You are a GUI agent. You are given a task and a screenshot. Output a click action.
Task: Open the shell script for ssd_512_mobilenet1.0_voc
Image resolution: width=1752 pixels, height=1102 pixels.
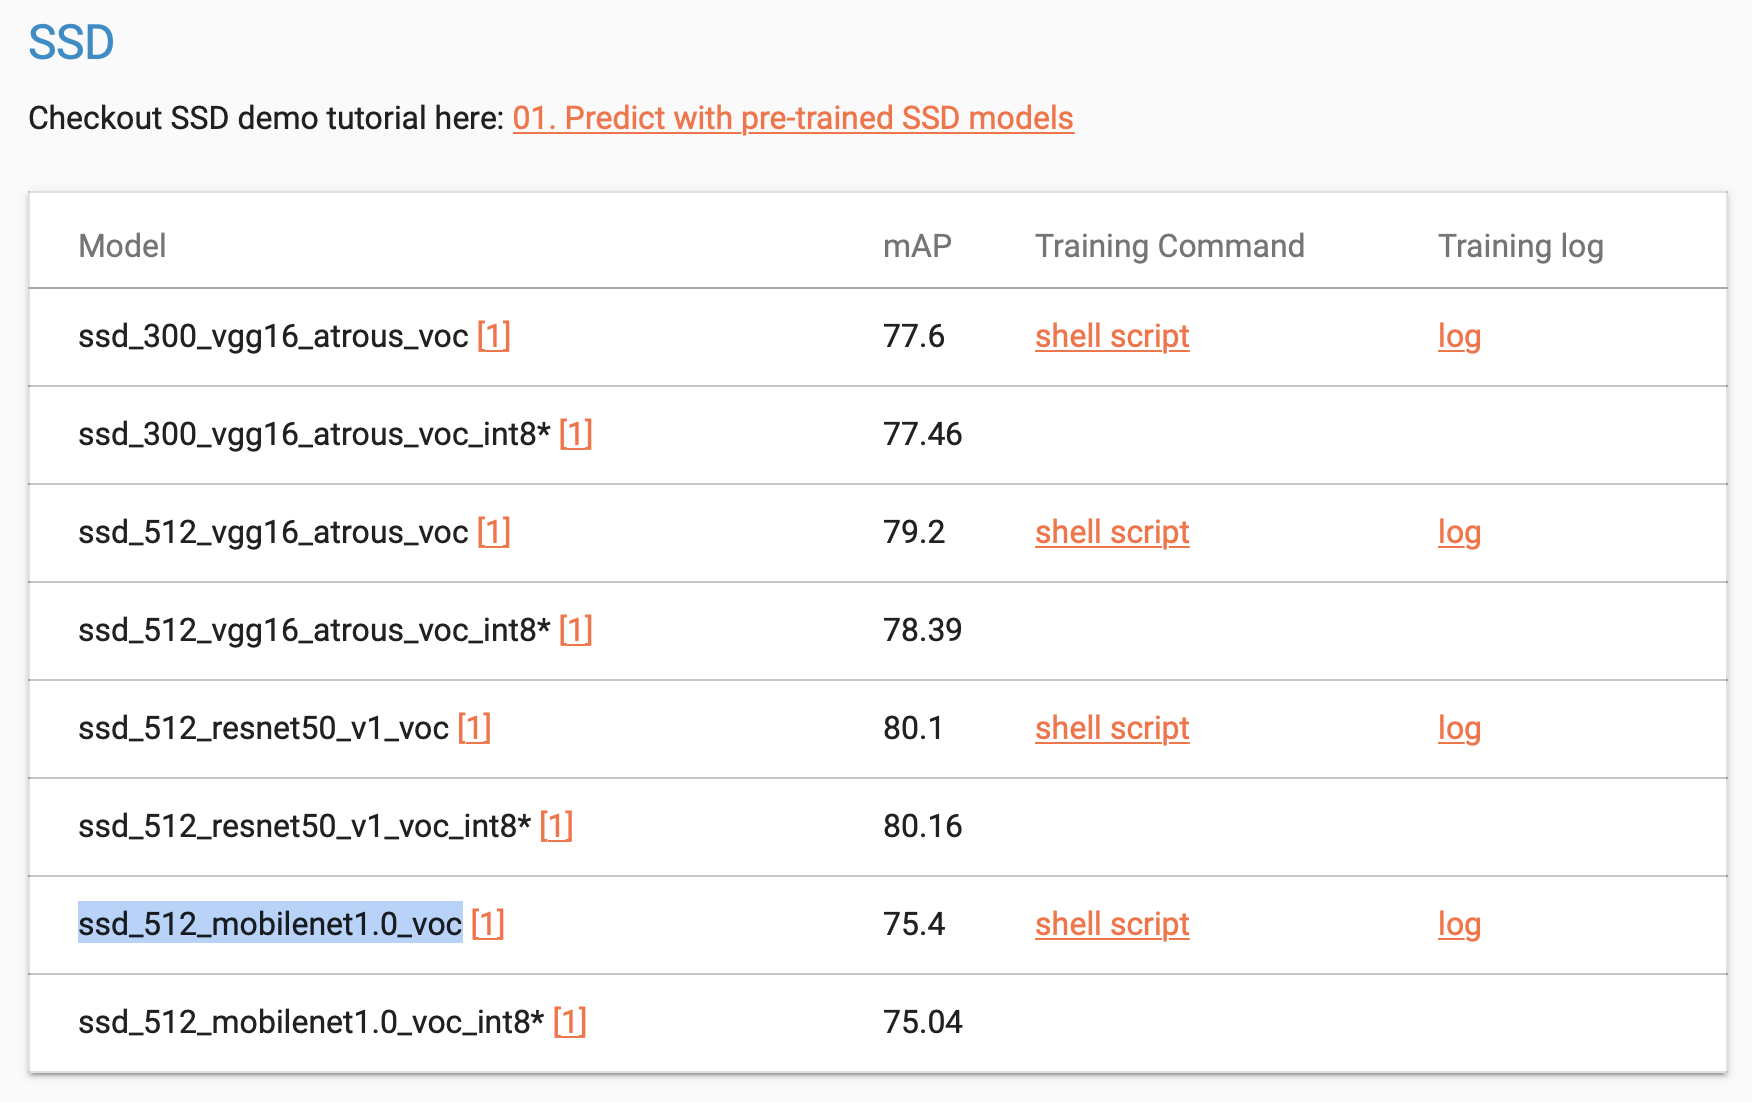point(1111,925)
